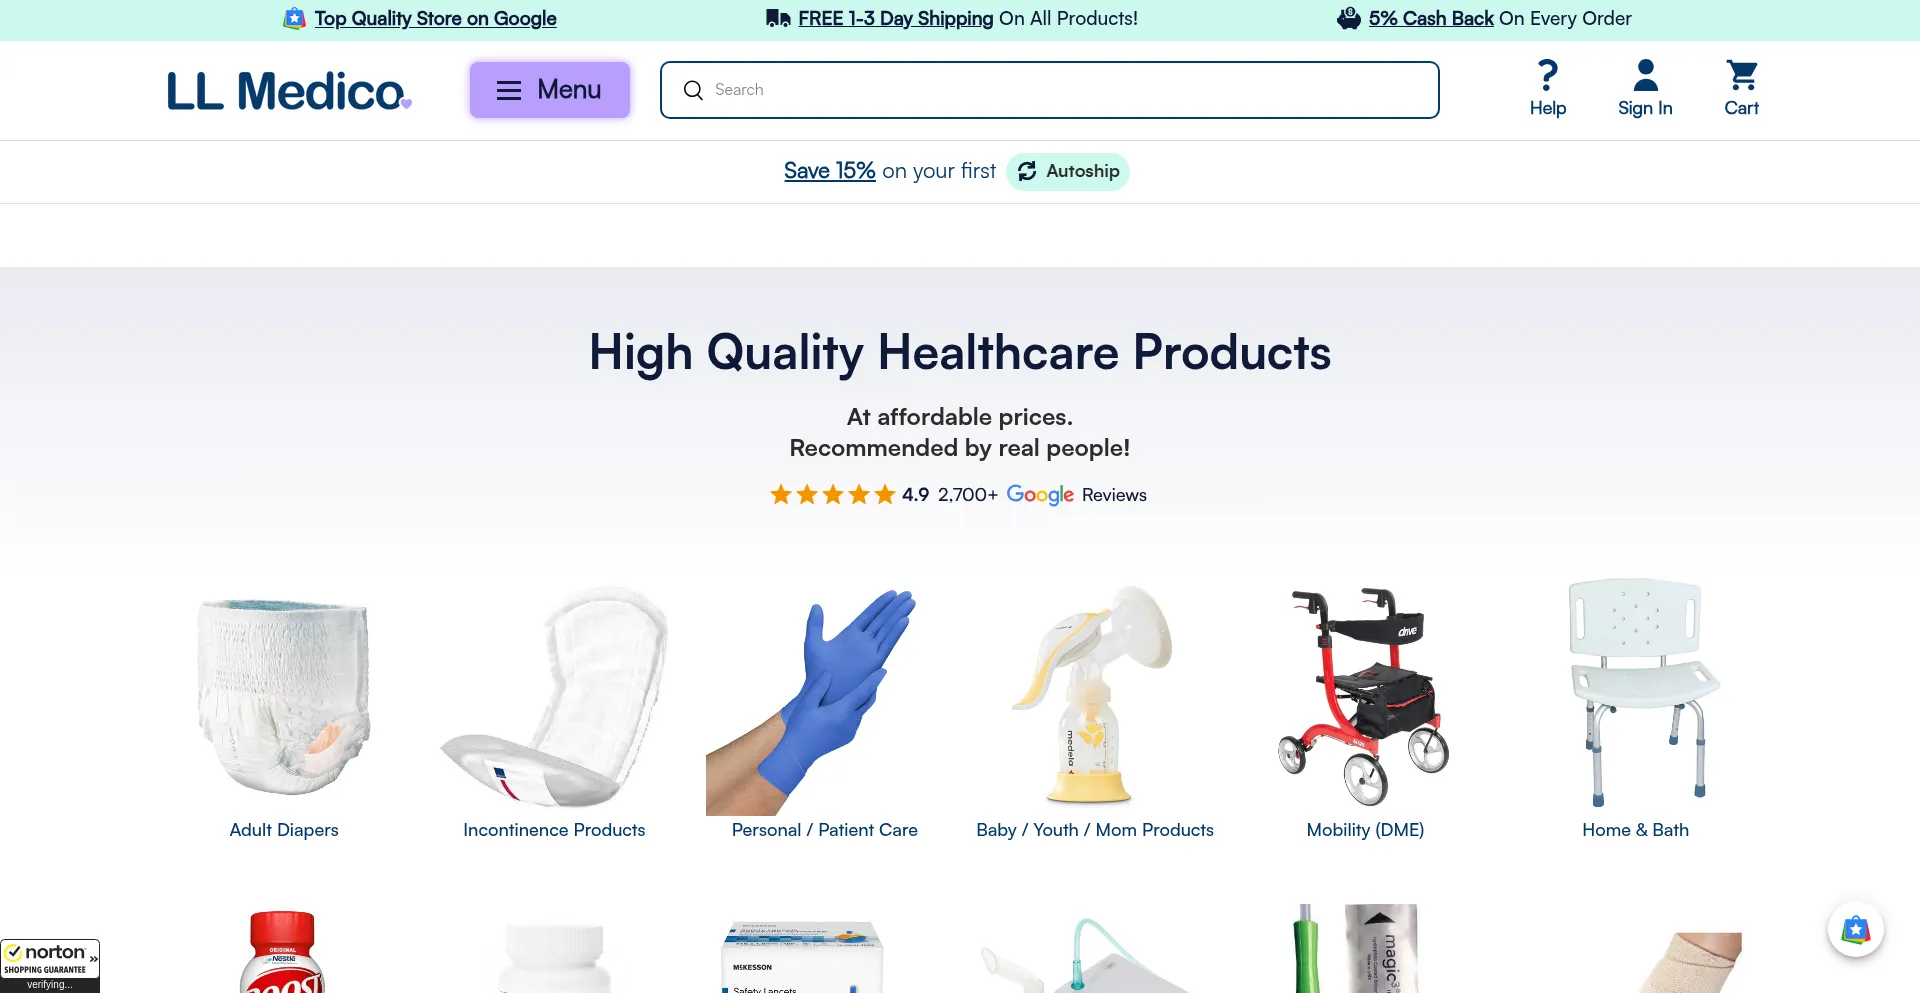Open the 5% Cash Back link

click(1431, 18)
